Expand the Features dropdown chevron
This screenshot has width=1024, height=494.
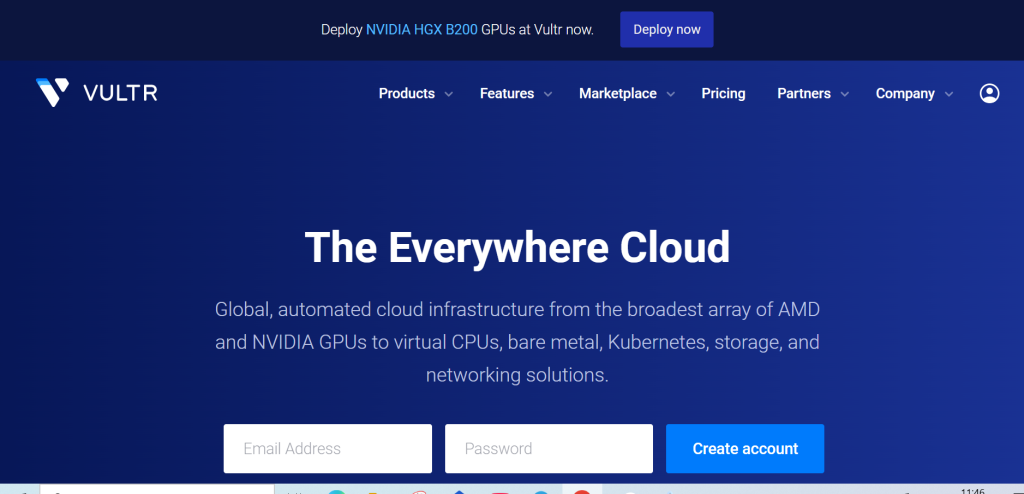(548, 94)
